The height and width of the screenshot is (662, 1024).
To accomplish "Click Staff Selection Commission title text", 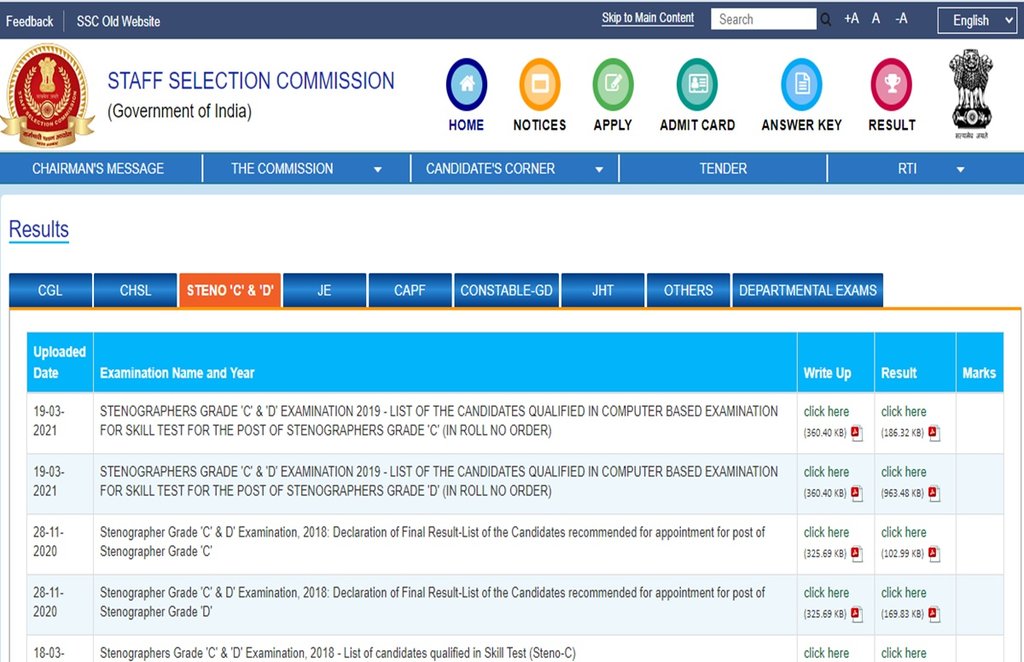I will click(251, 80).
